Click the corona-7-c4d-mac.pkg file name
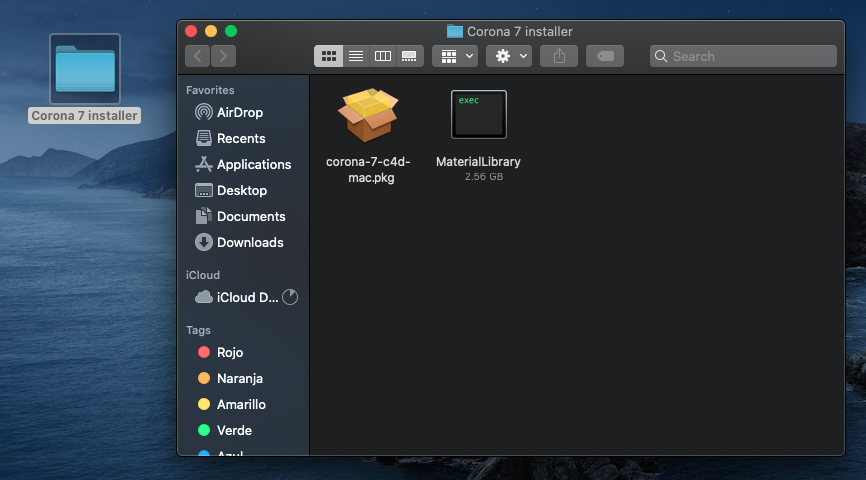The width and height of the screenshot is (866, 480). pos(368,170)
